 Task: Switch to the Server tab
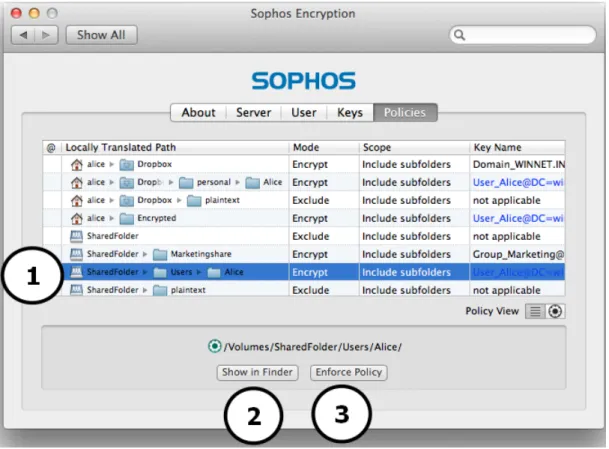pyautogui.click(x=254, y=113)
